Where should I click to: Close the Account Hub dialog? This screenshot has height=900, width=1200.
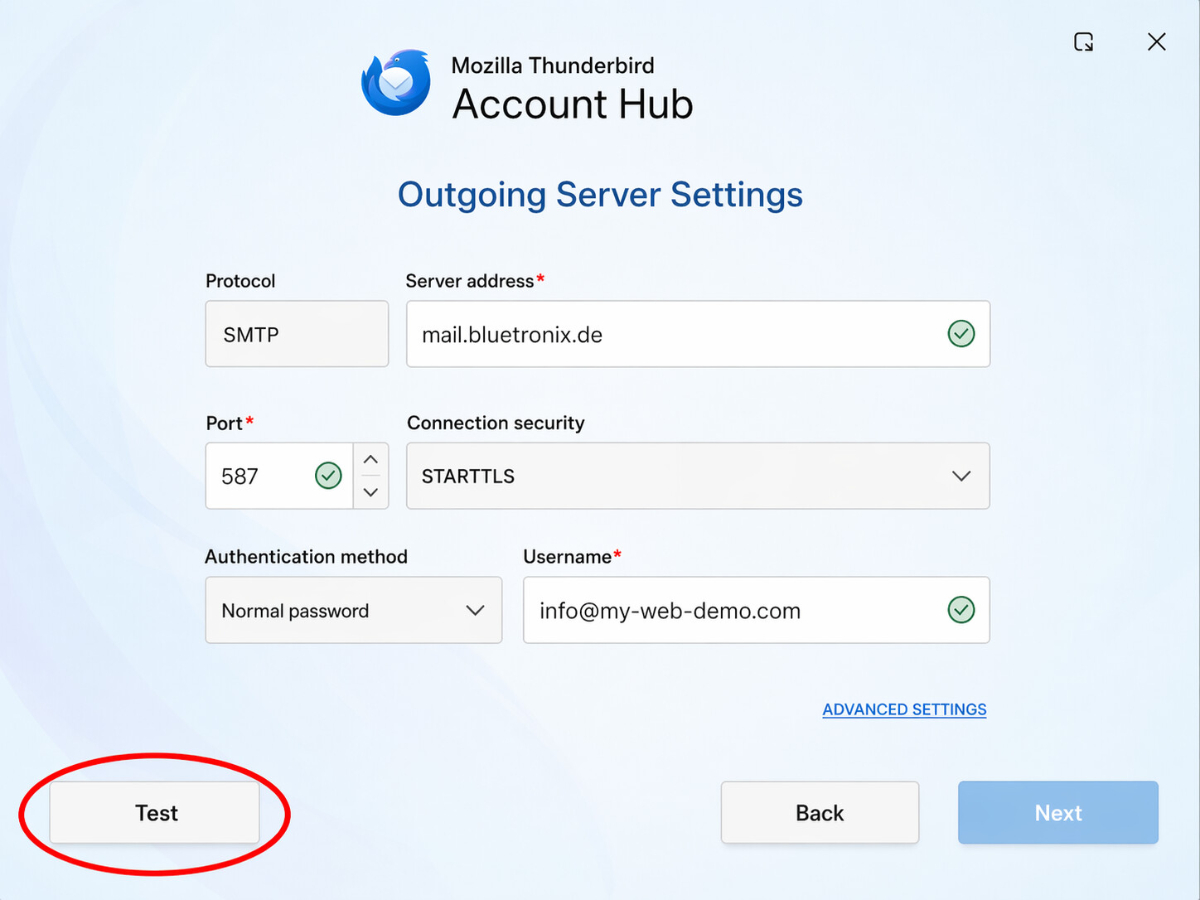click(x=1156, y=42)
